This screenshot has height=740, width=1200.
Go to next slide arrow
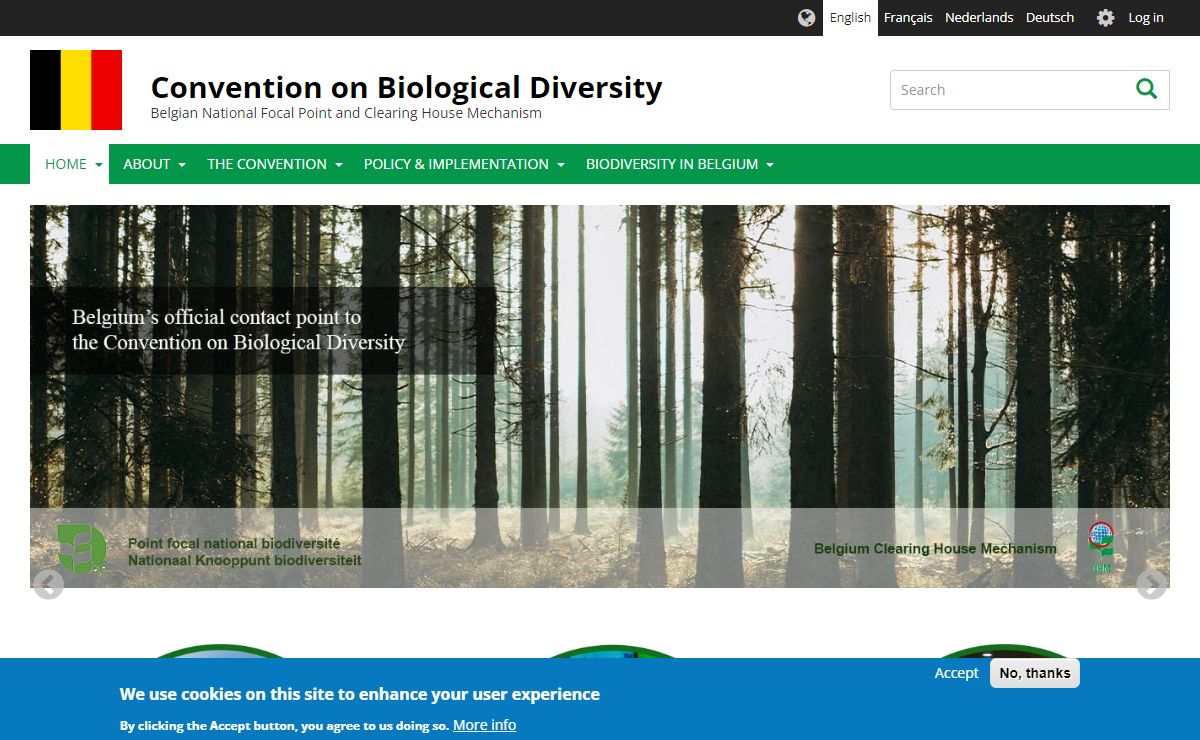click(1151, 584)
